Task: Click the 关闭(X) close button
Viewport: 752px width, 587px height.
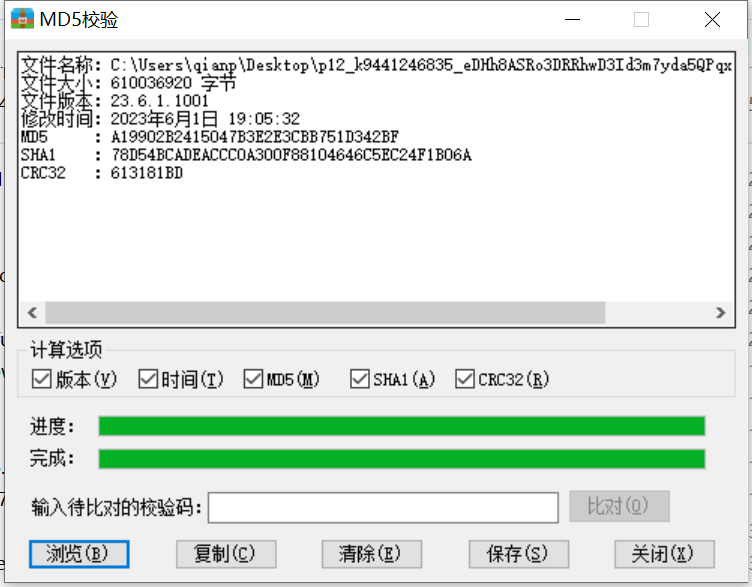Action: (x=665, y=554)
